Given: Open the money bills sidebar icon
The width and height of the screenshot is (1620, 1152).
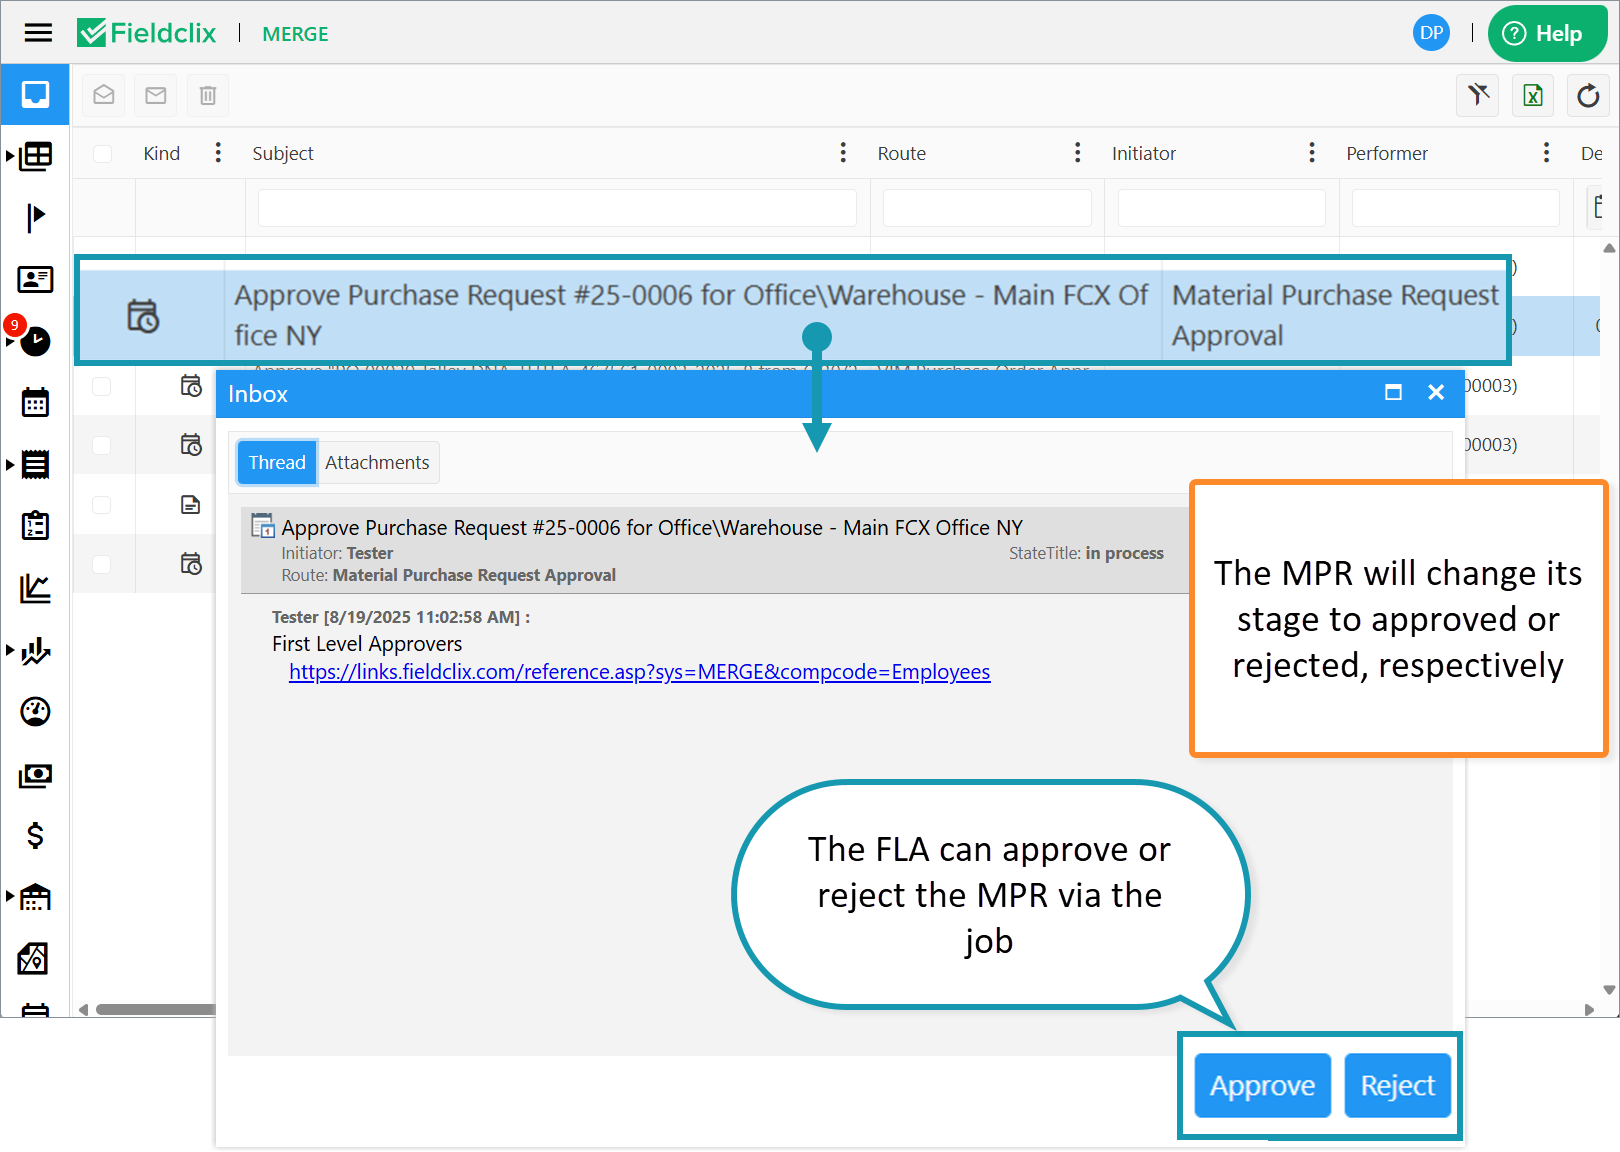Looking at the screenshot, I should coord(35,775).
